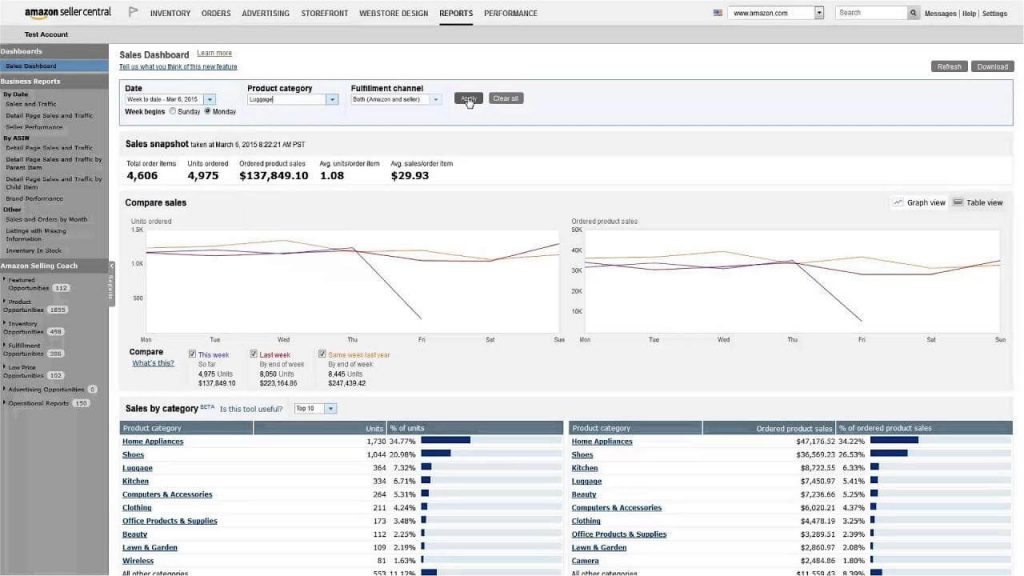Screen dimensions: 1024x576
Task: Select Sunday as week start
Action: 172,112
